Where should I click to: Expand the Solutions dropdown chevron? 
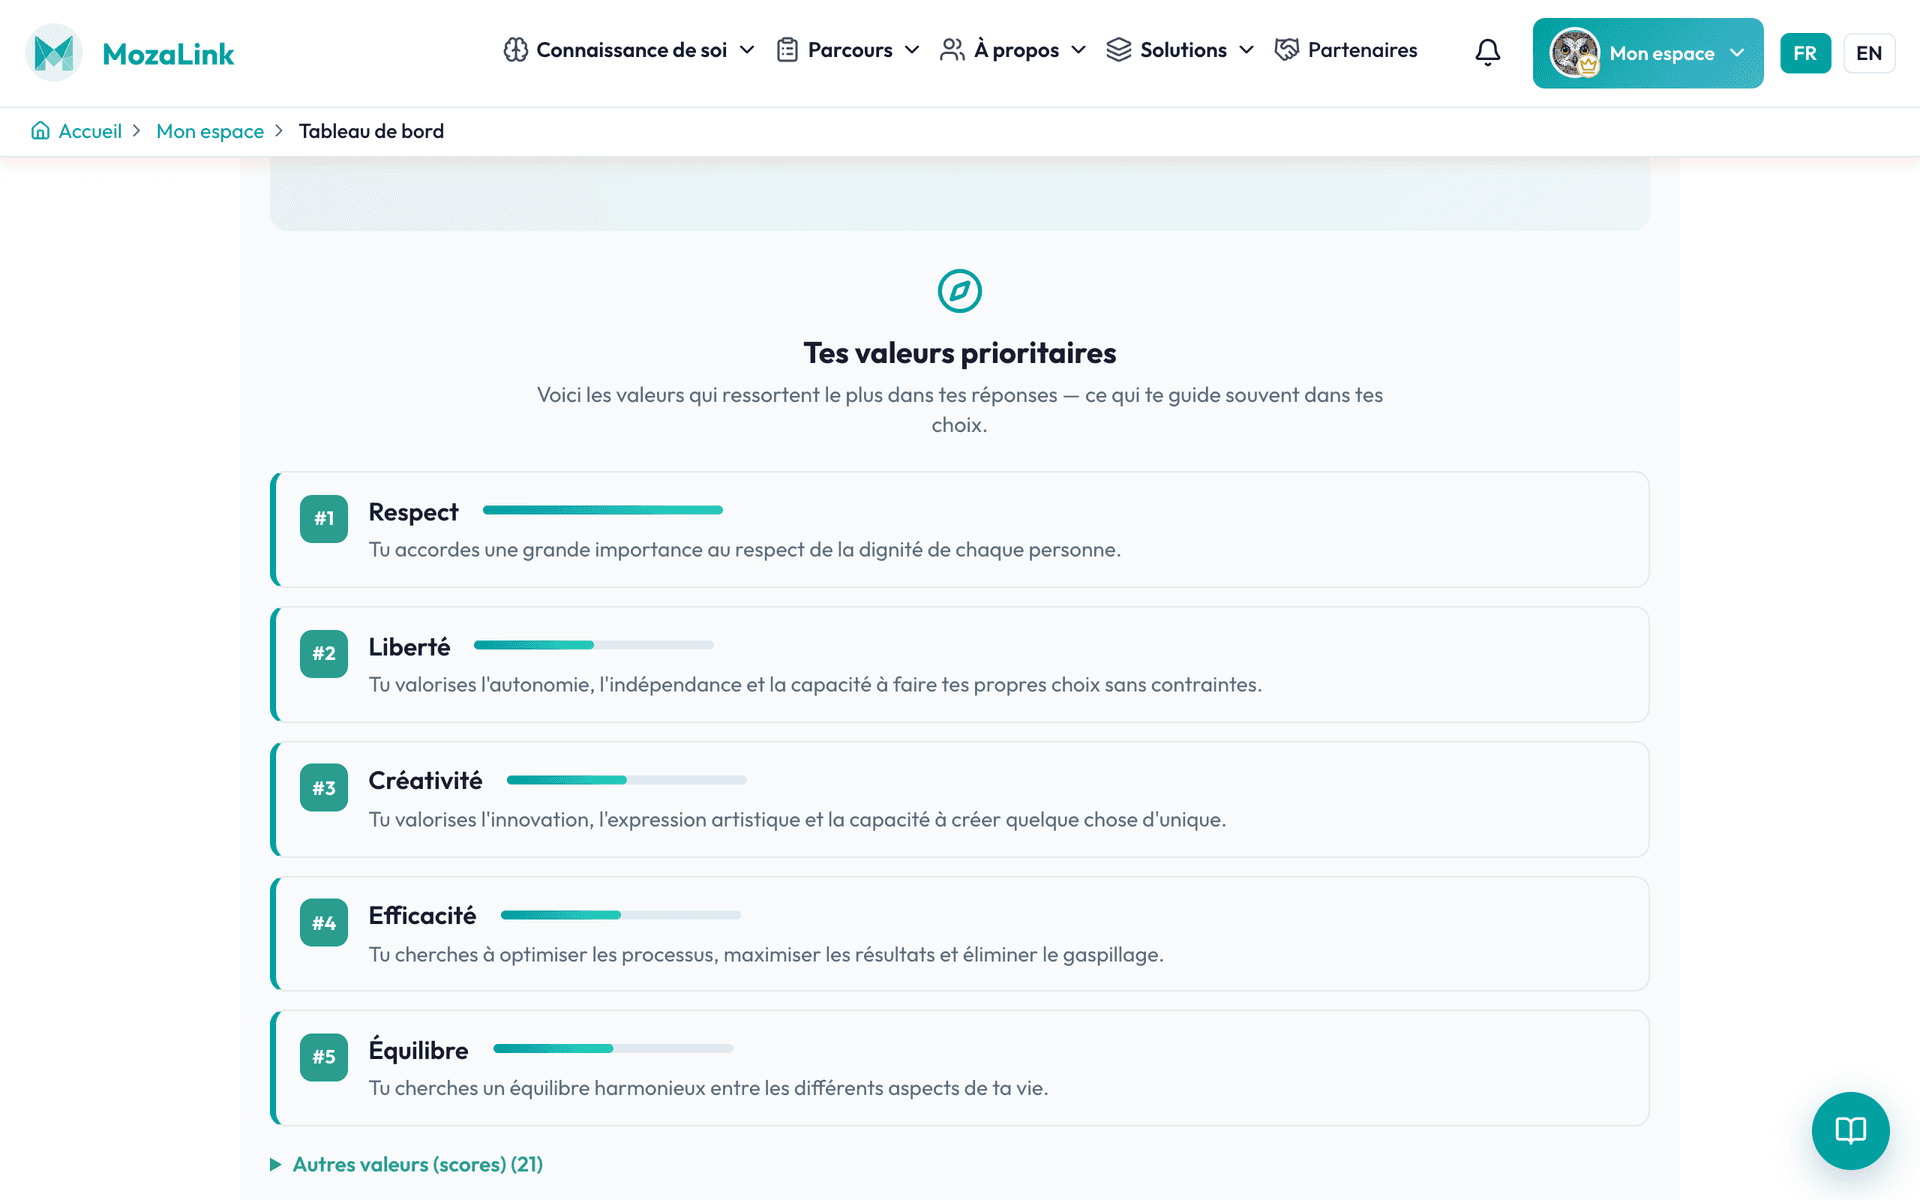tap(1246, 50)
